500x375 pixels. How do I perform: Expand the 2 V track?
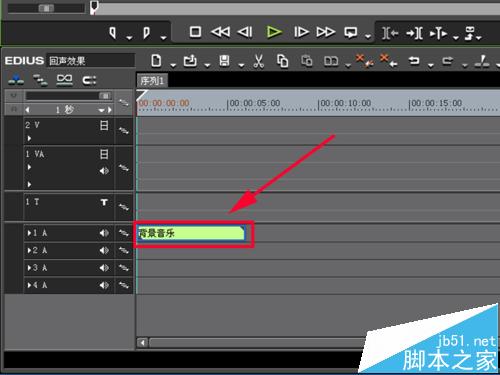[29, 138]
